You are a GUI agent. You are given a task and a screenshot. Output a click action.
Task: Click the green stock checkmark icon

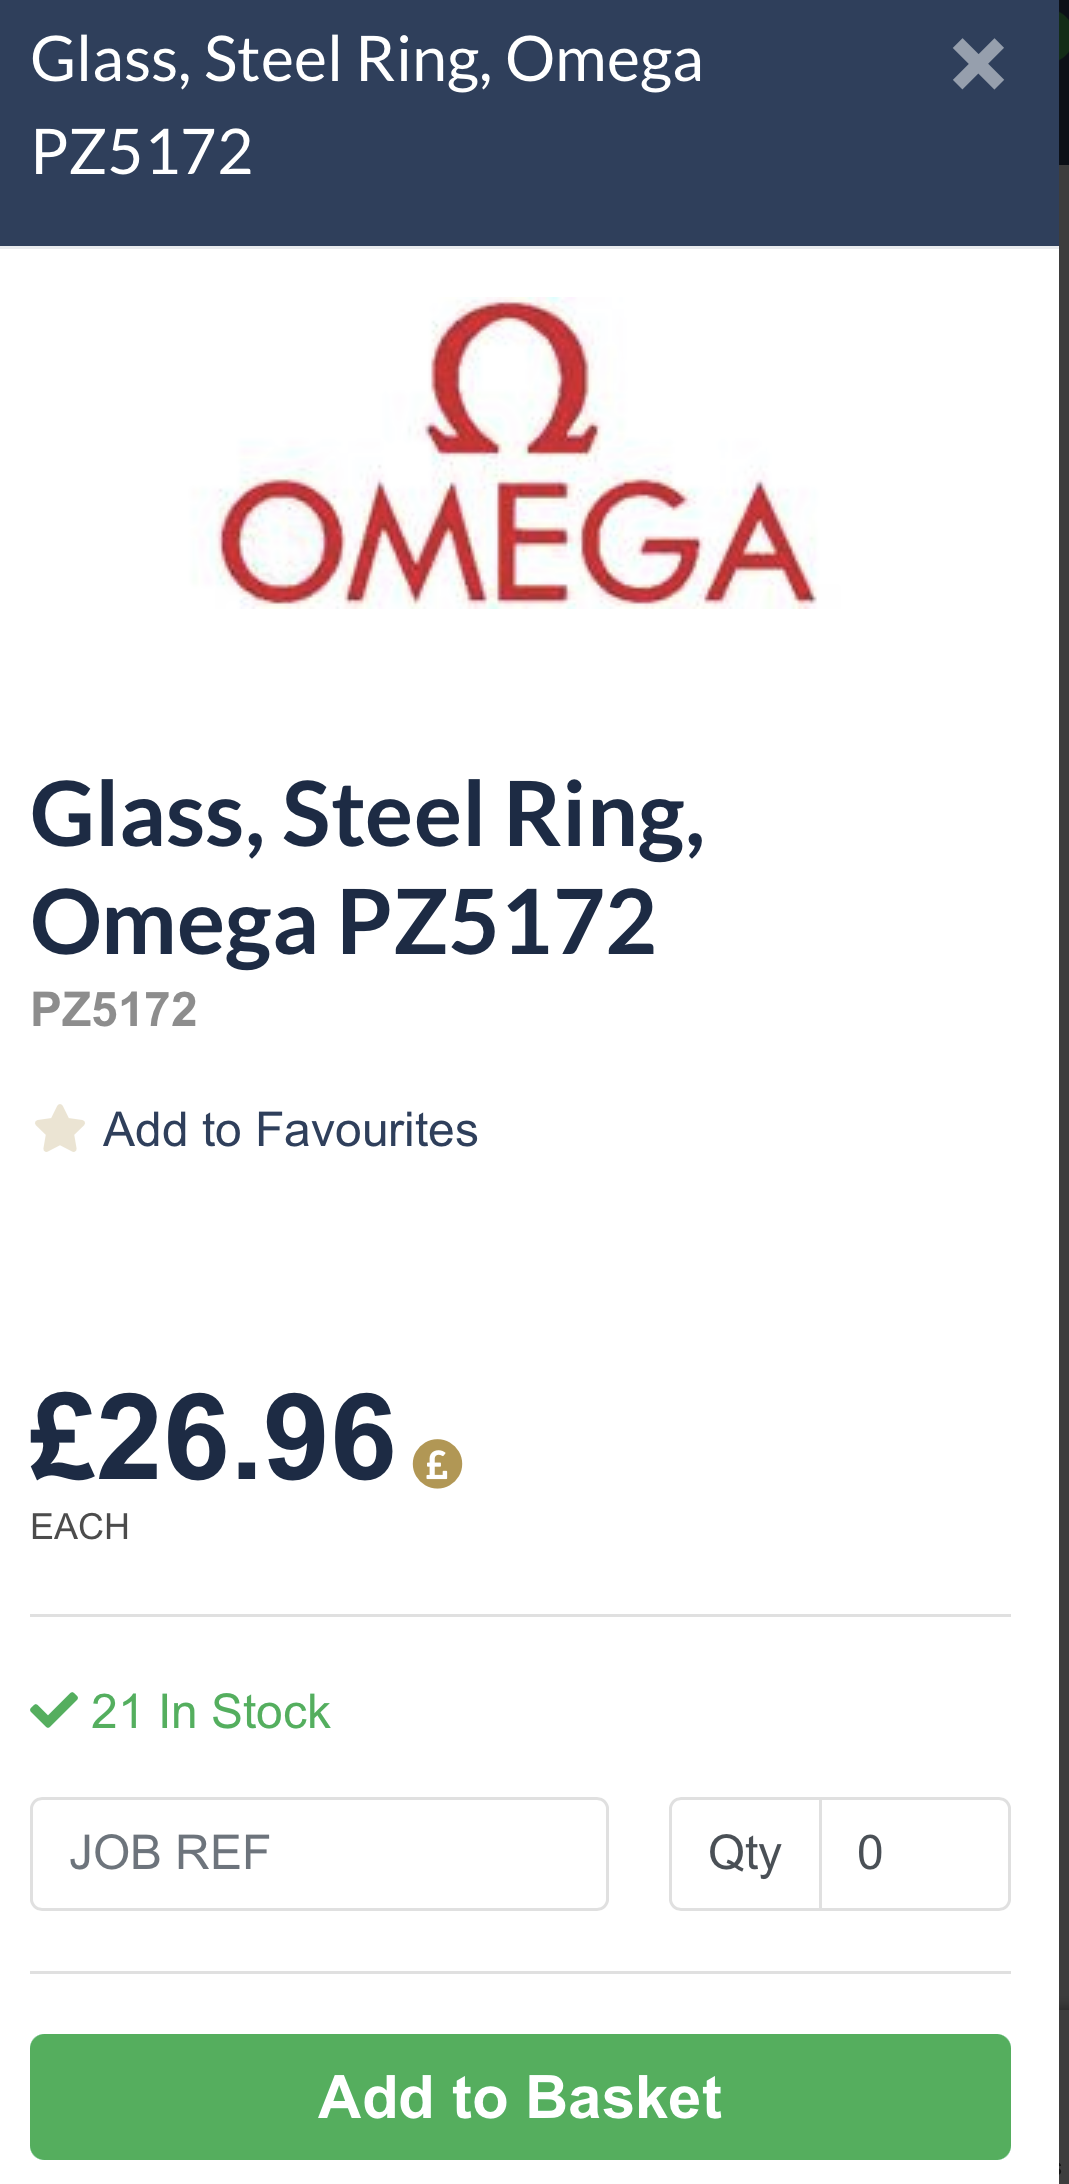point(54,1710)
